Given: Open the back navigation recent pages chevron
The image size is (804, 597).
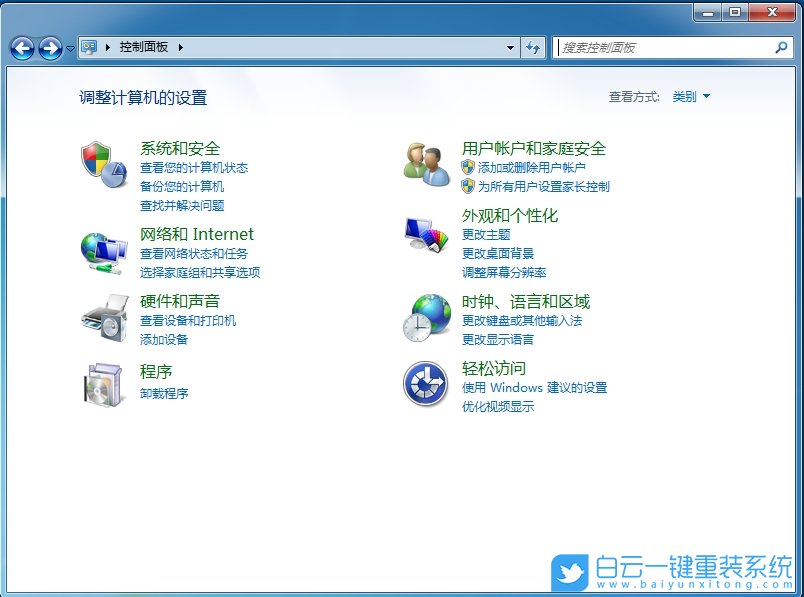Looking at the screenshot, I should pyautogui.click(x=69, y=47).
